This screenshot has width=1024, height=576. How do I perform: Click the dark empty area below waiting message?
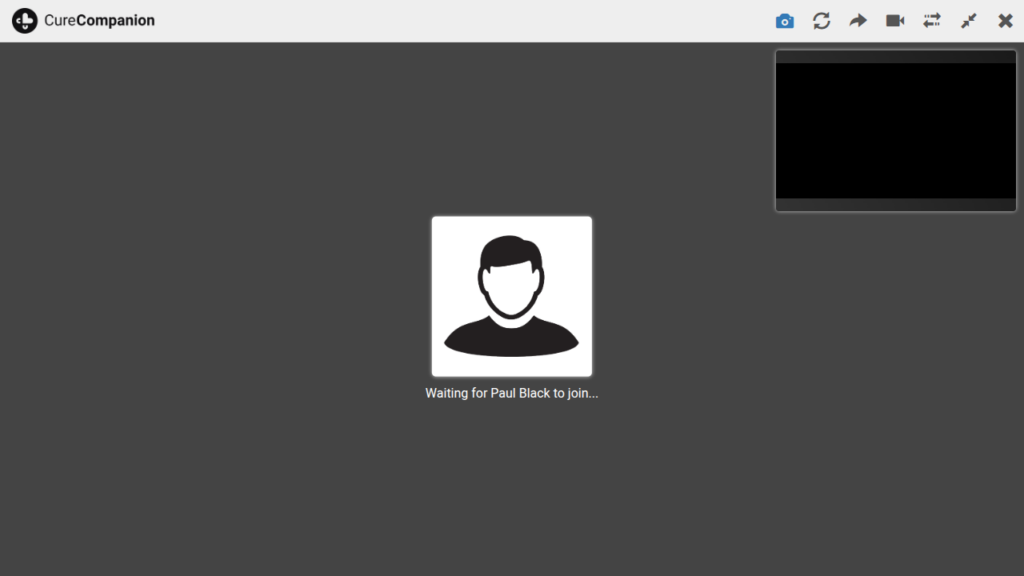point(512,490)
